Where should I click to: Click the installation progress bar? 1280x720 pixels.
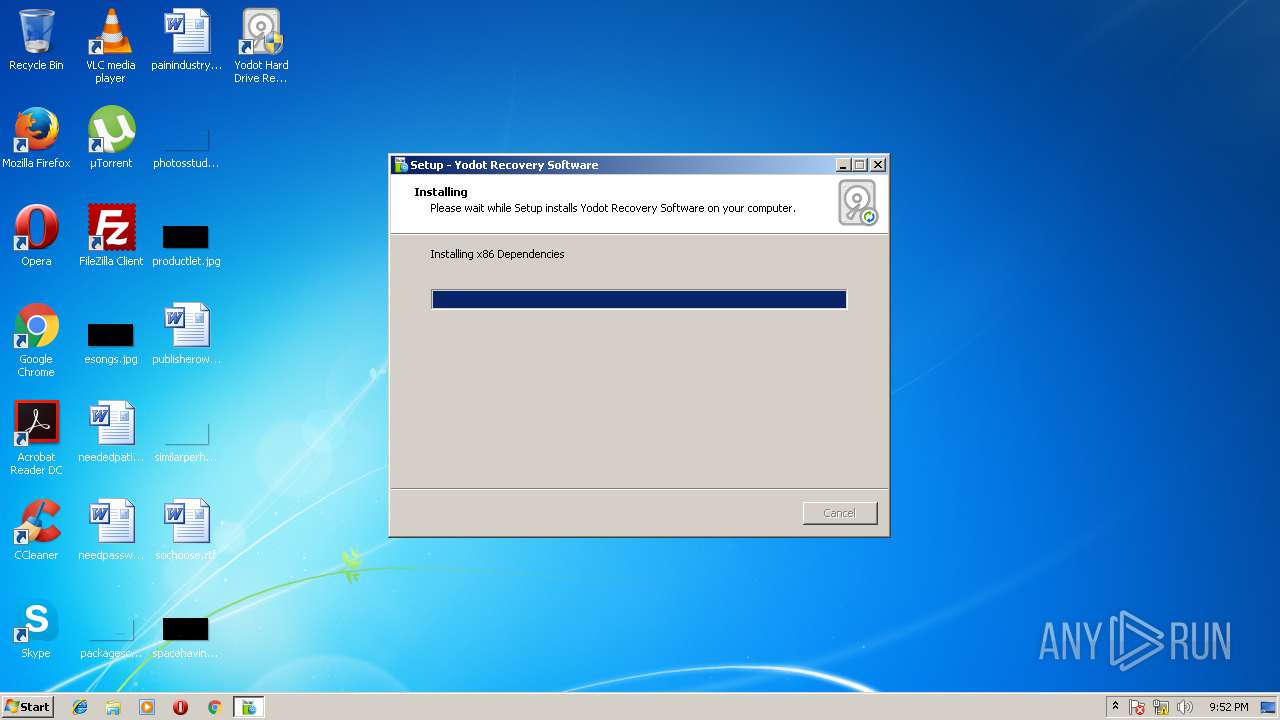click(639, 299)
